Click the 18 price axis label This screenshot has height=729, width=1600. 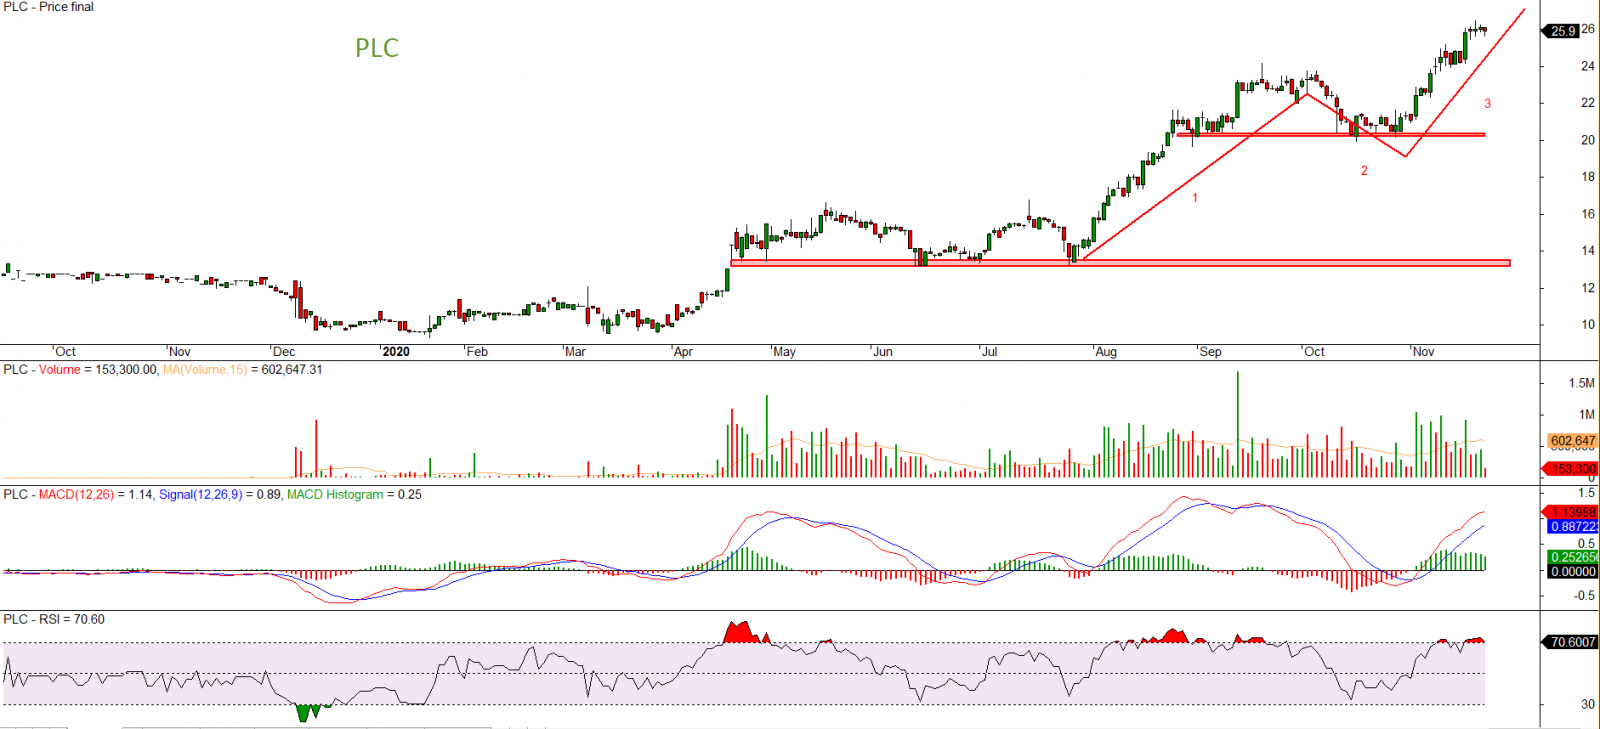pos(1588,177)
